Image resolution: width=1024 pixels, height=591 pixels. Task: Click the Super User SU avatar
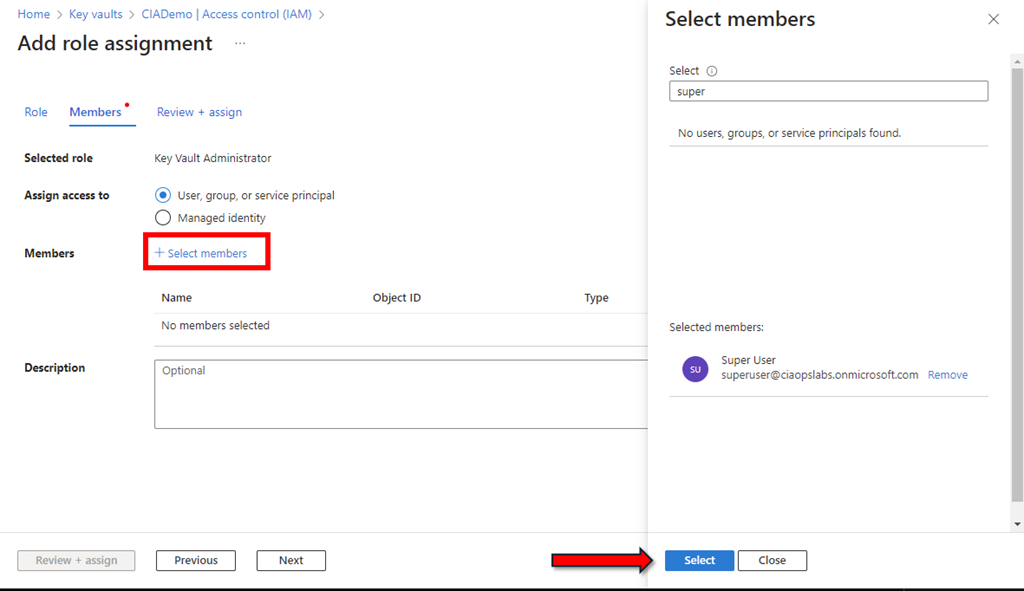coord(695,368)
